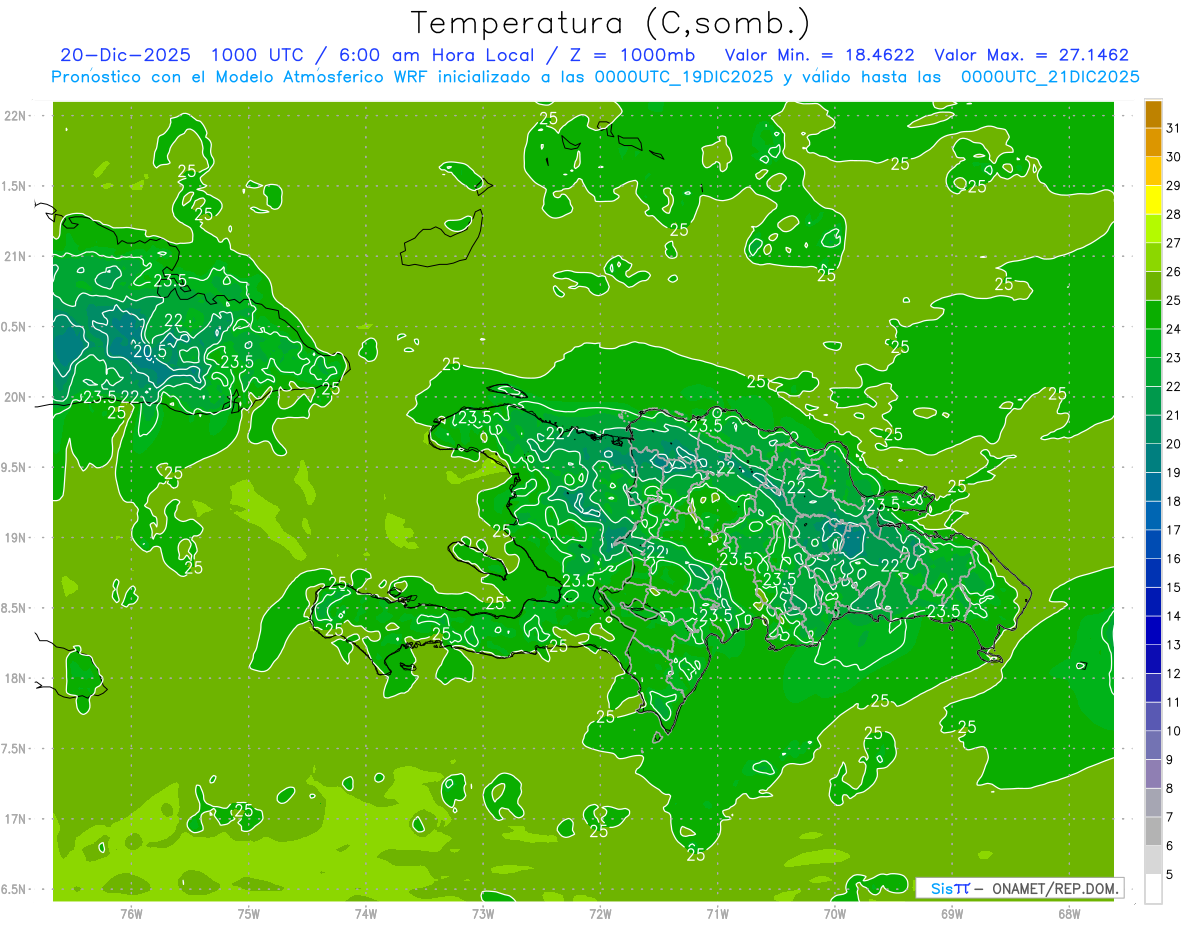Viewport: 1200px width, 927px height.
Task: Click the "15" value on the color legend
Action: (x=1174, y=588)
